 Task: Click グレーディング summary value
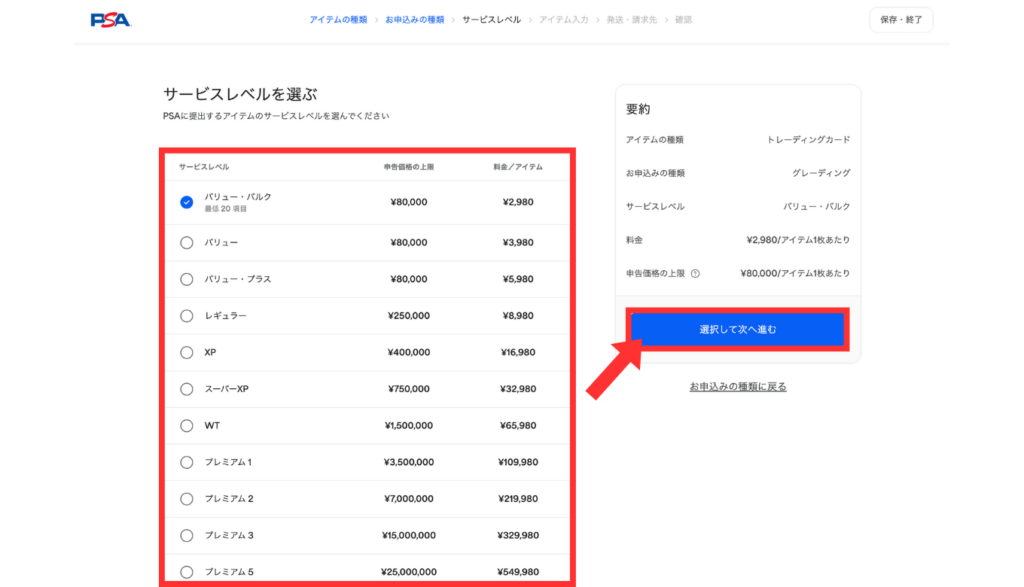point(821,173)
